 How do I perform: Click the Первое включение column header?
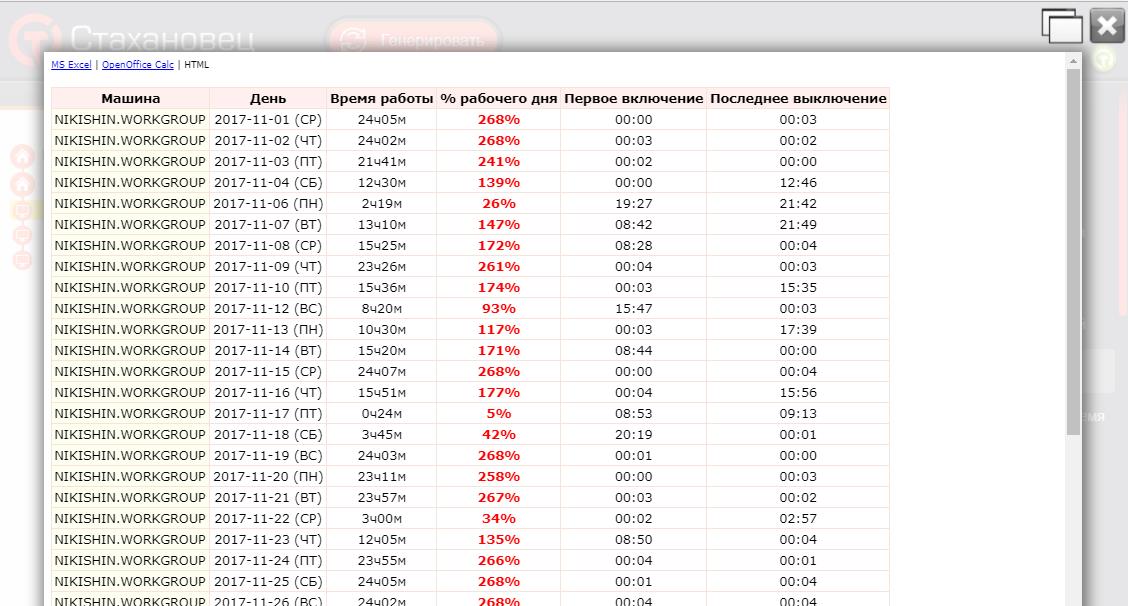coord(633,99)
